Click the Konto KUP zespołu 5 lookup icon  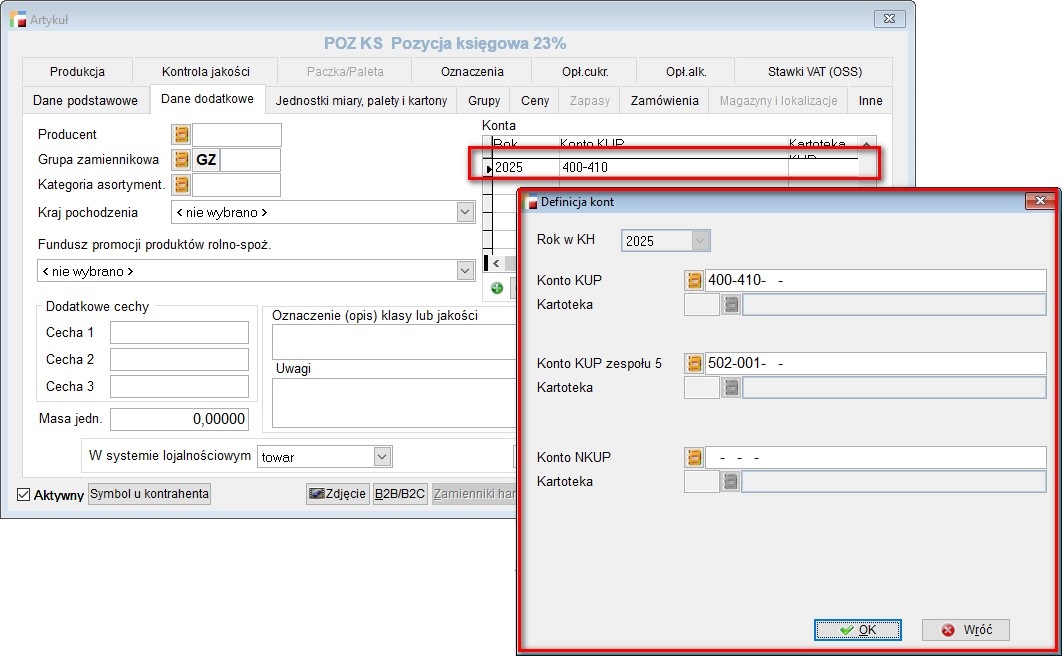click(x=694, y=363)
